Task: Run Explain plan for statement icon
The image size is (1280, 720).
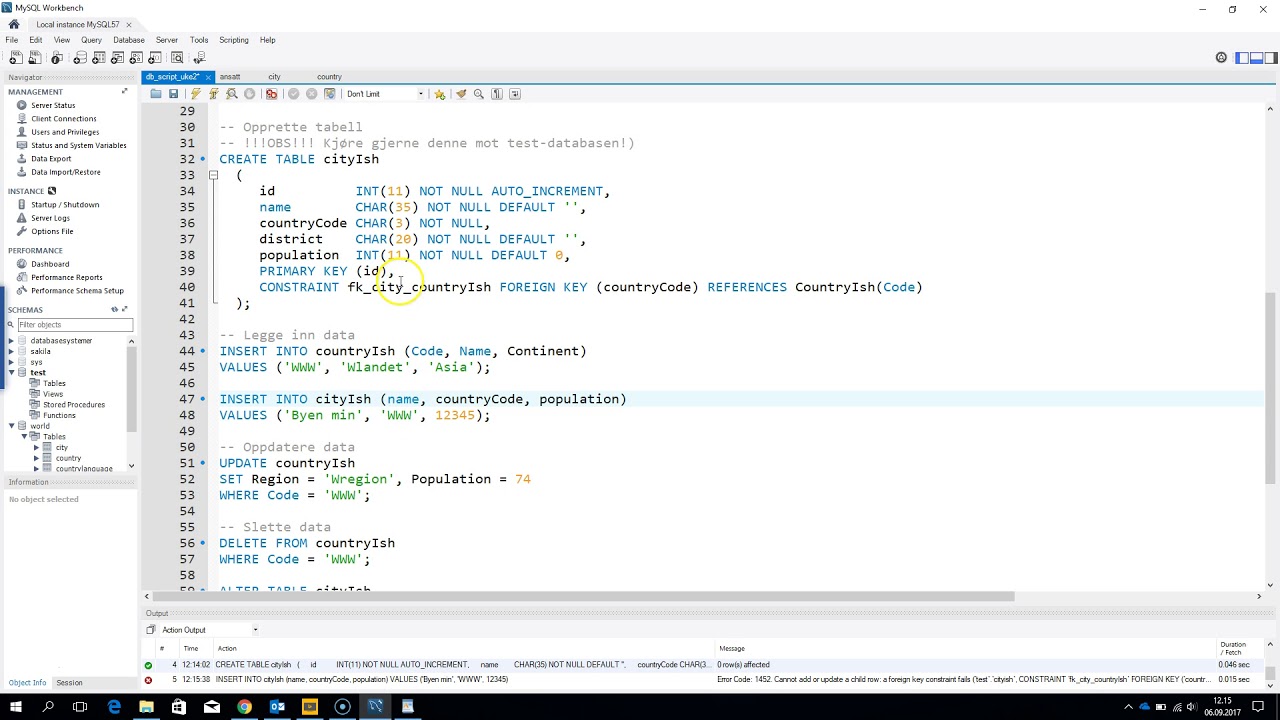Action: pyautogui.click(x=232, y=94)
